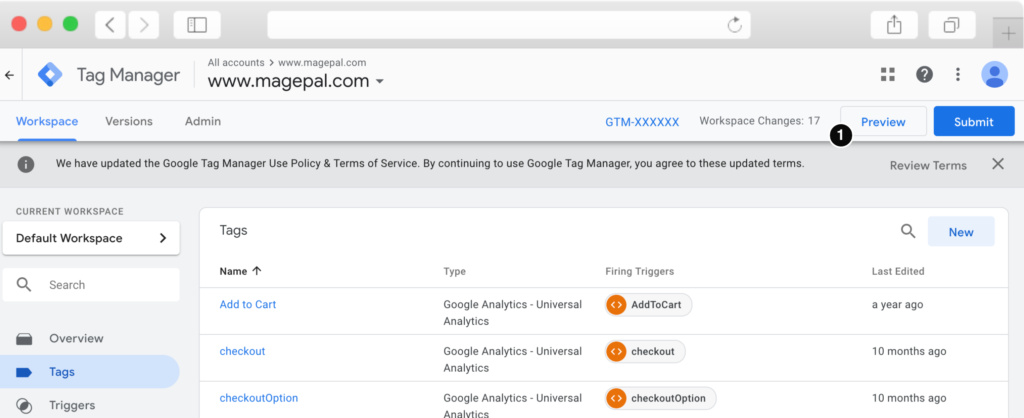This screenshot has width=1024, height=418.
Task: Click the sidebar Search field
Action: tap(91, 285)
